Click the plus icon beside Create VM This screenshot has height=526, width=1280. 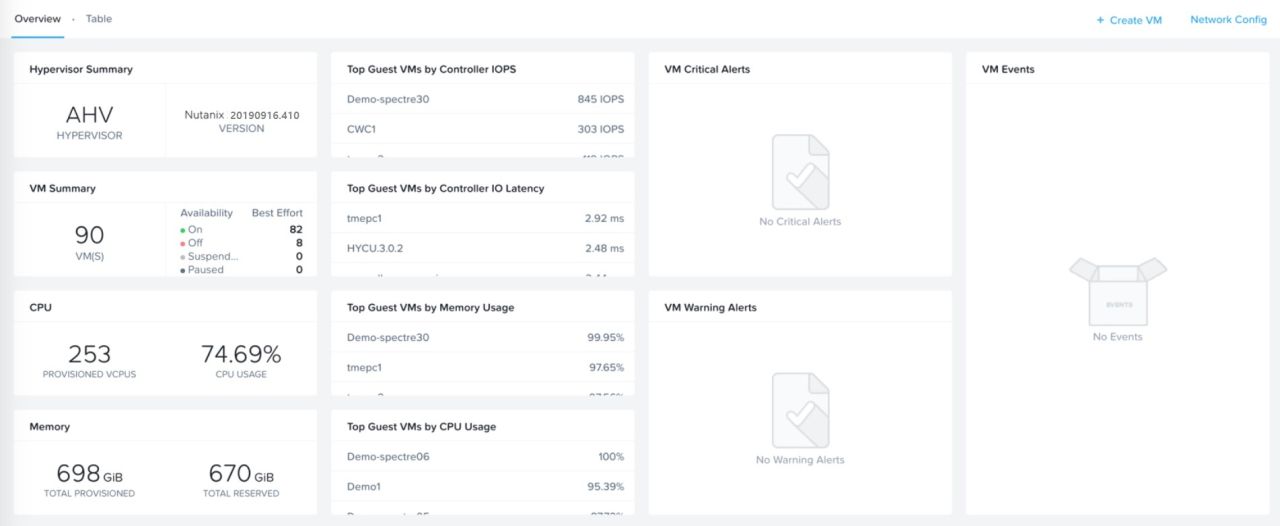[x=1100, y=20]
